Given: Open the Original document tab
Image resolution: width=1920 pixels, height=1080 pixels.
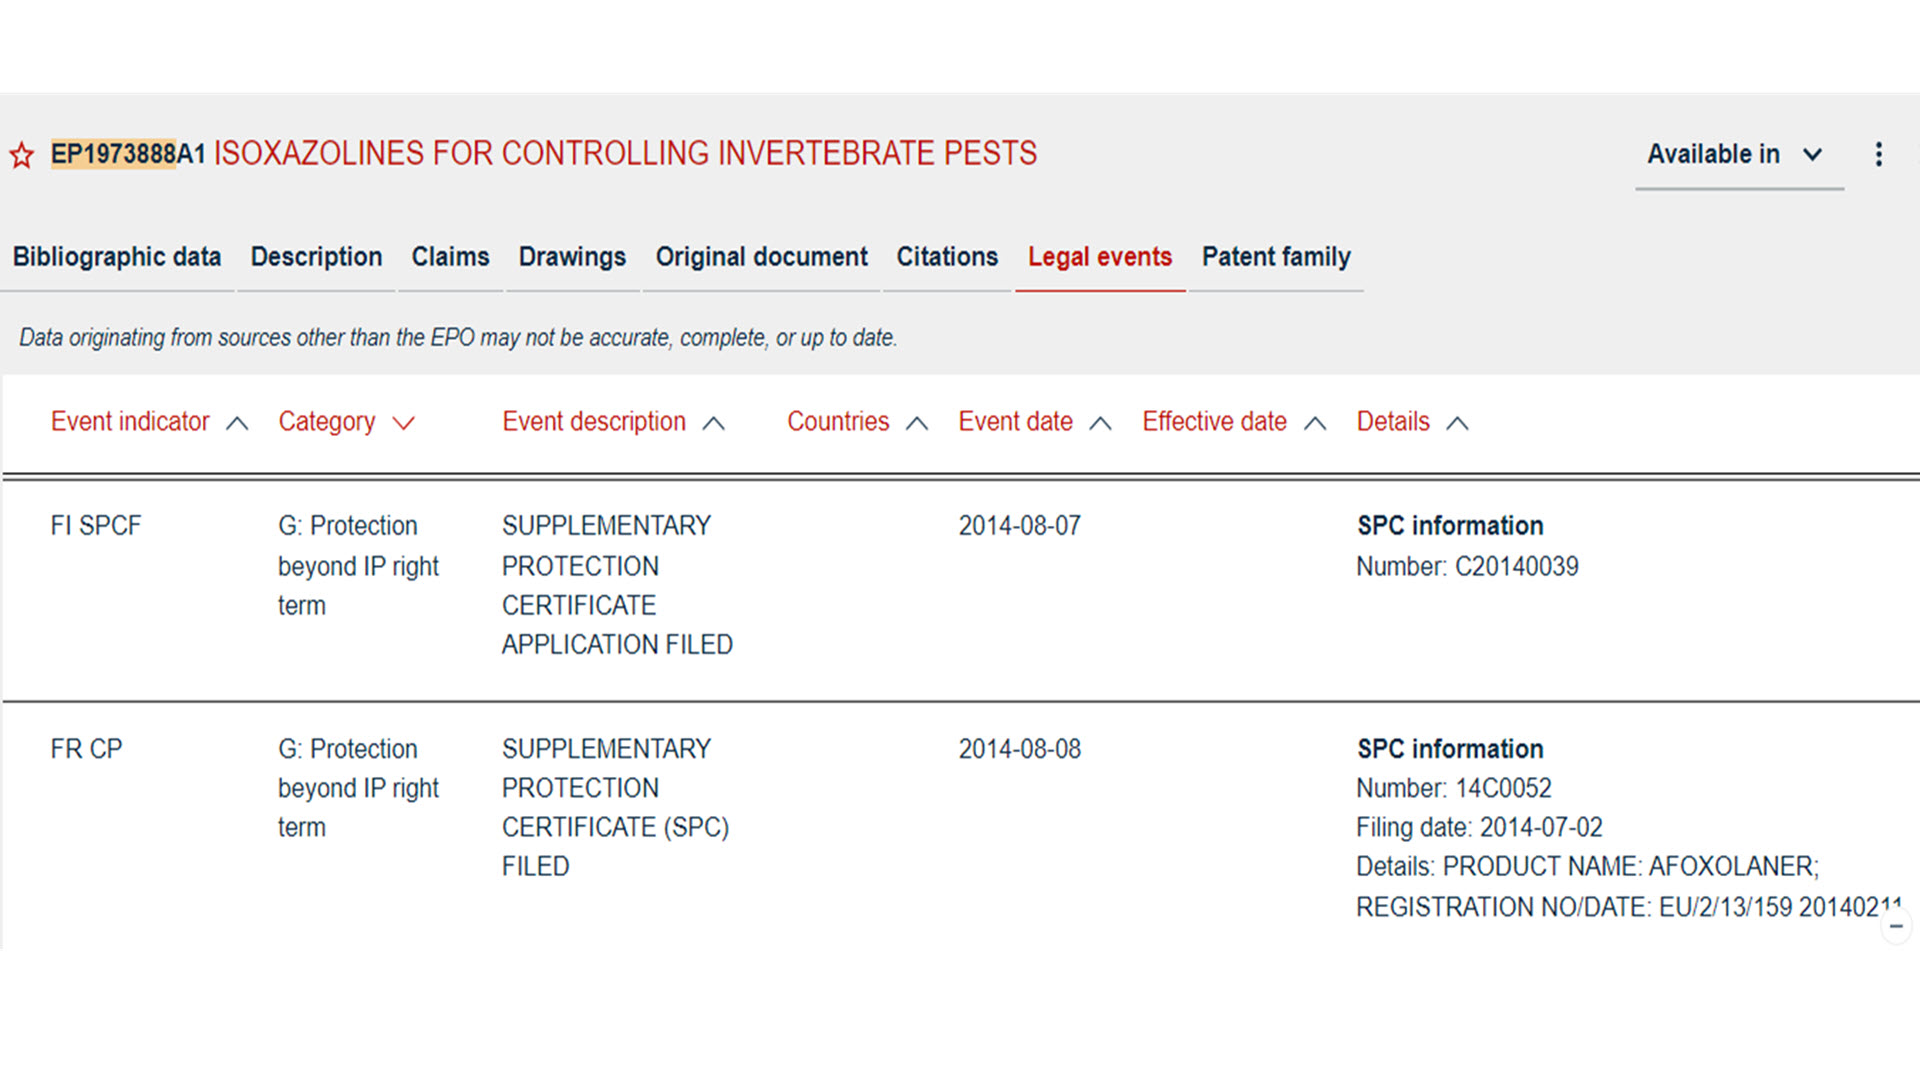Looking at the screenshot, I should point(761,258).
